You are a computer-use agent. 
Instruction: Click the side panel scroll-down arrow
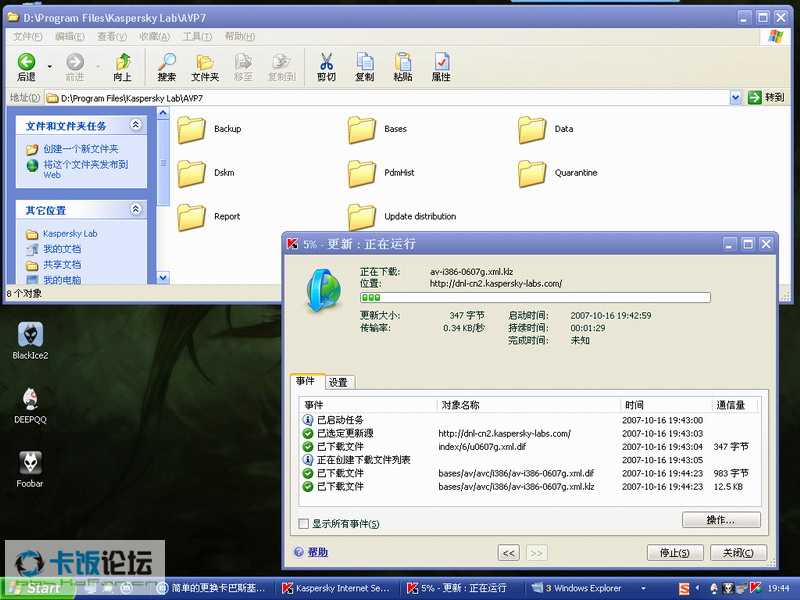click(x=163, y=278)
